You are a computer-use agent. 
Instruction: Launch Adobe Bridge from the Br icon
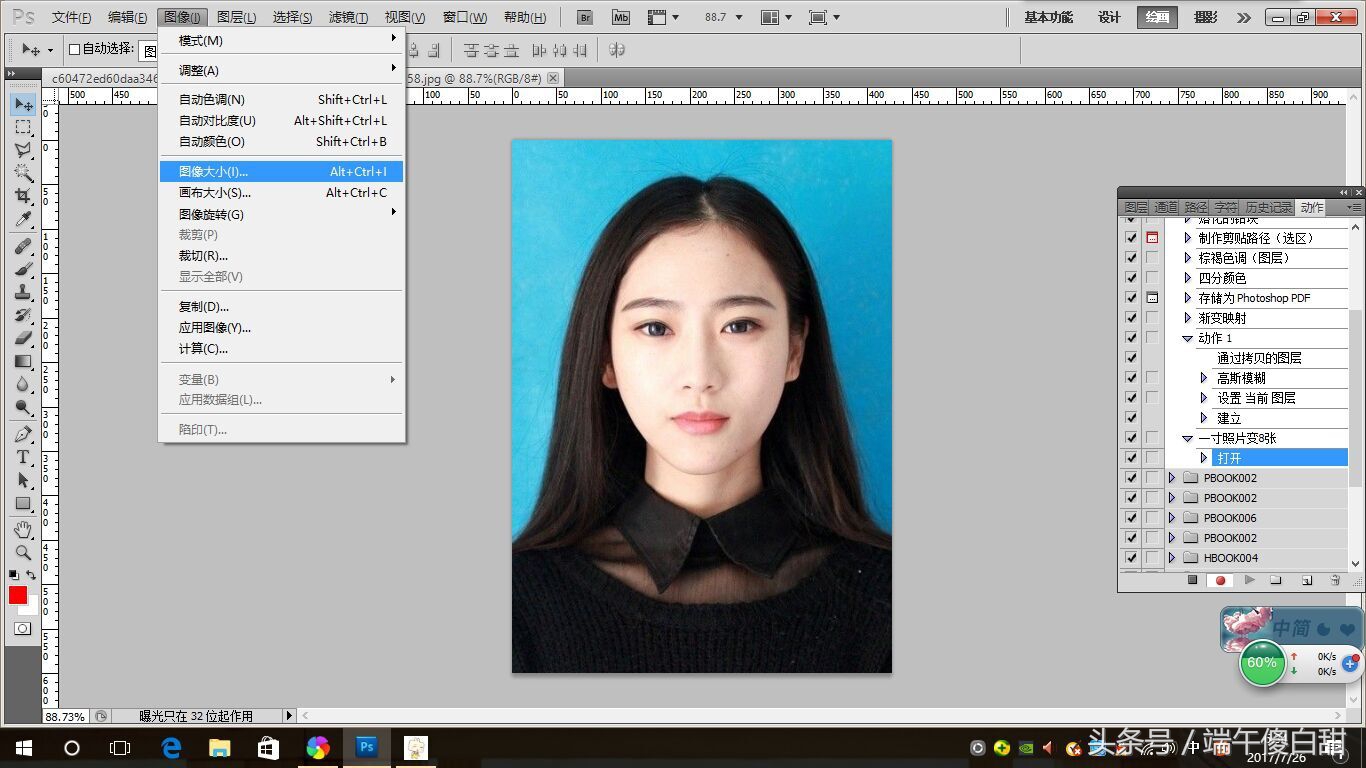point(586,17)
